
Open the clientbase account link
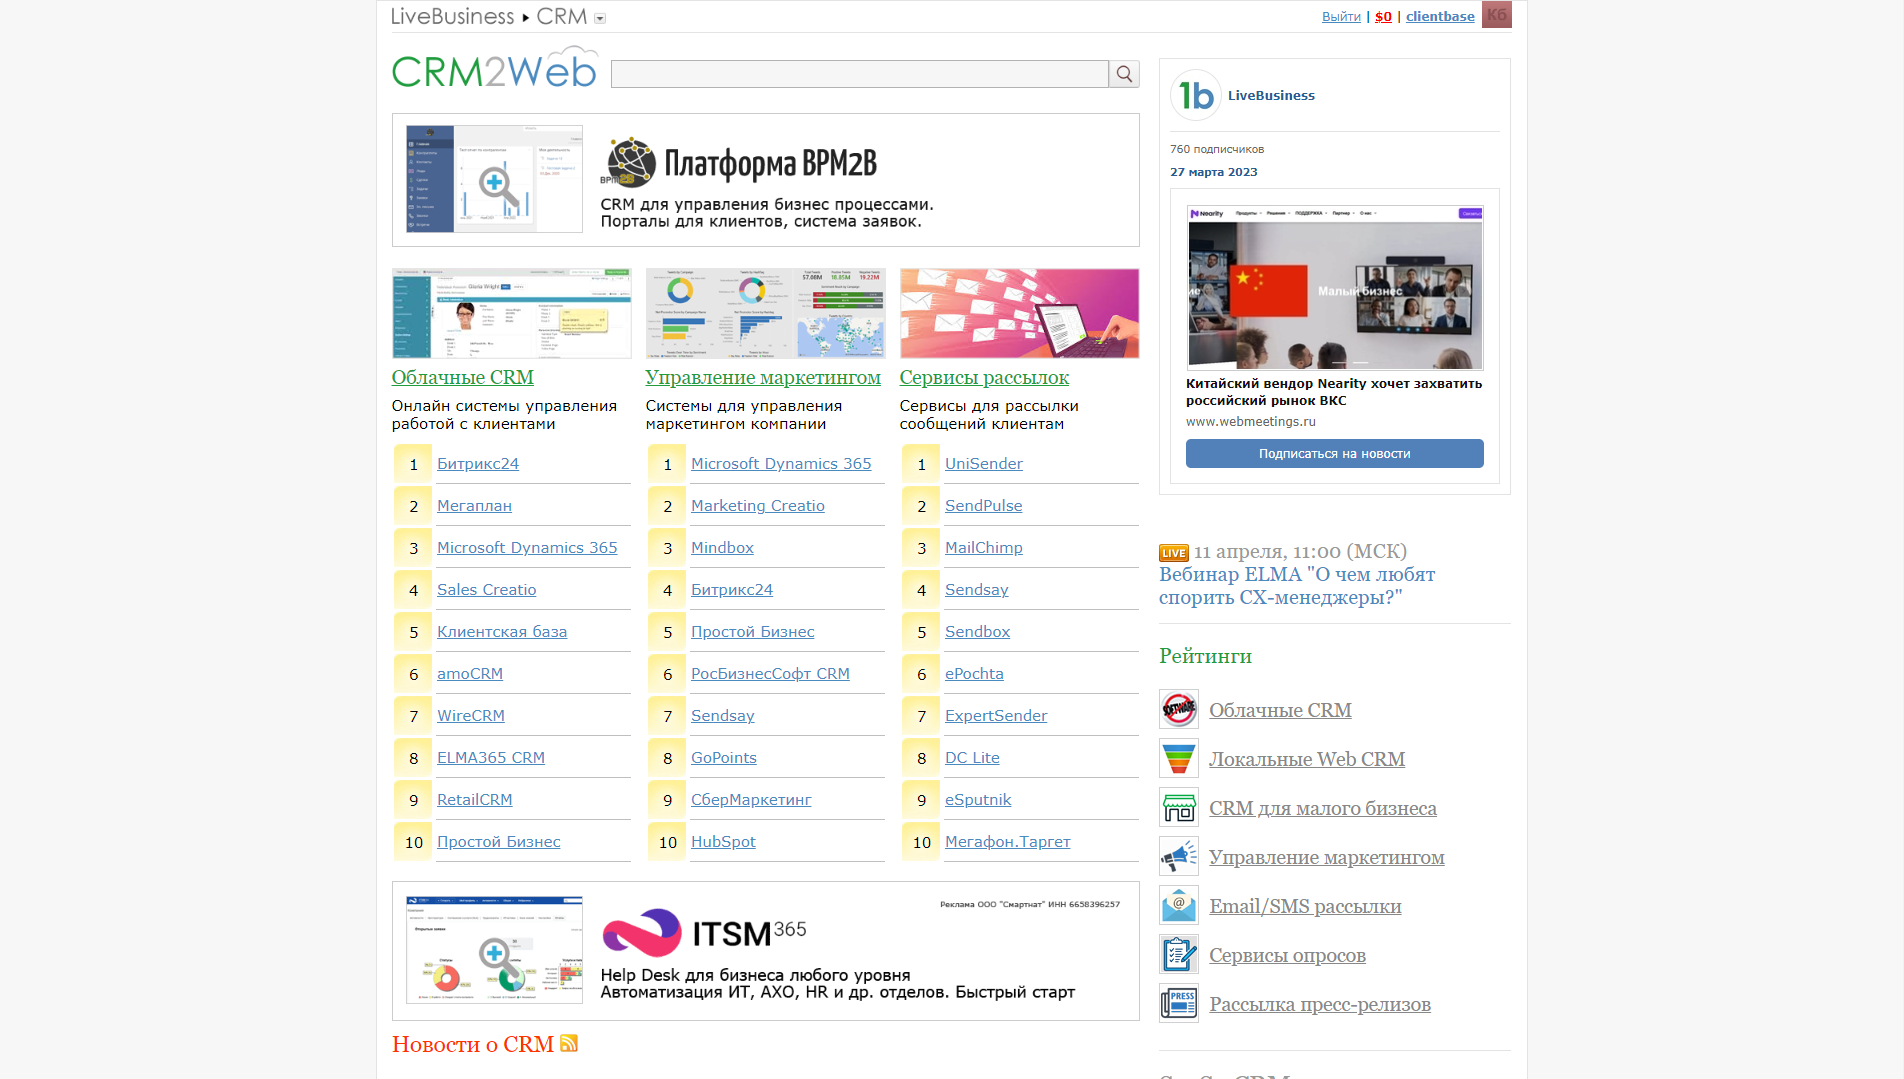(1440, 17)
